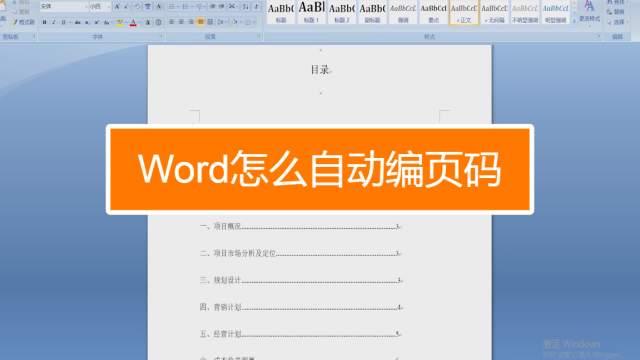Toggle Bold formatting

click(x=44, y=22)
